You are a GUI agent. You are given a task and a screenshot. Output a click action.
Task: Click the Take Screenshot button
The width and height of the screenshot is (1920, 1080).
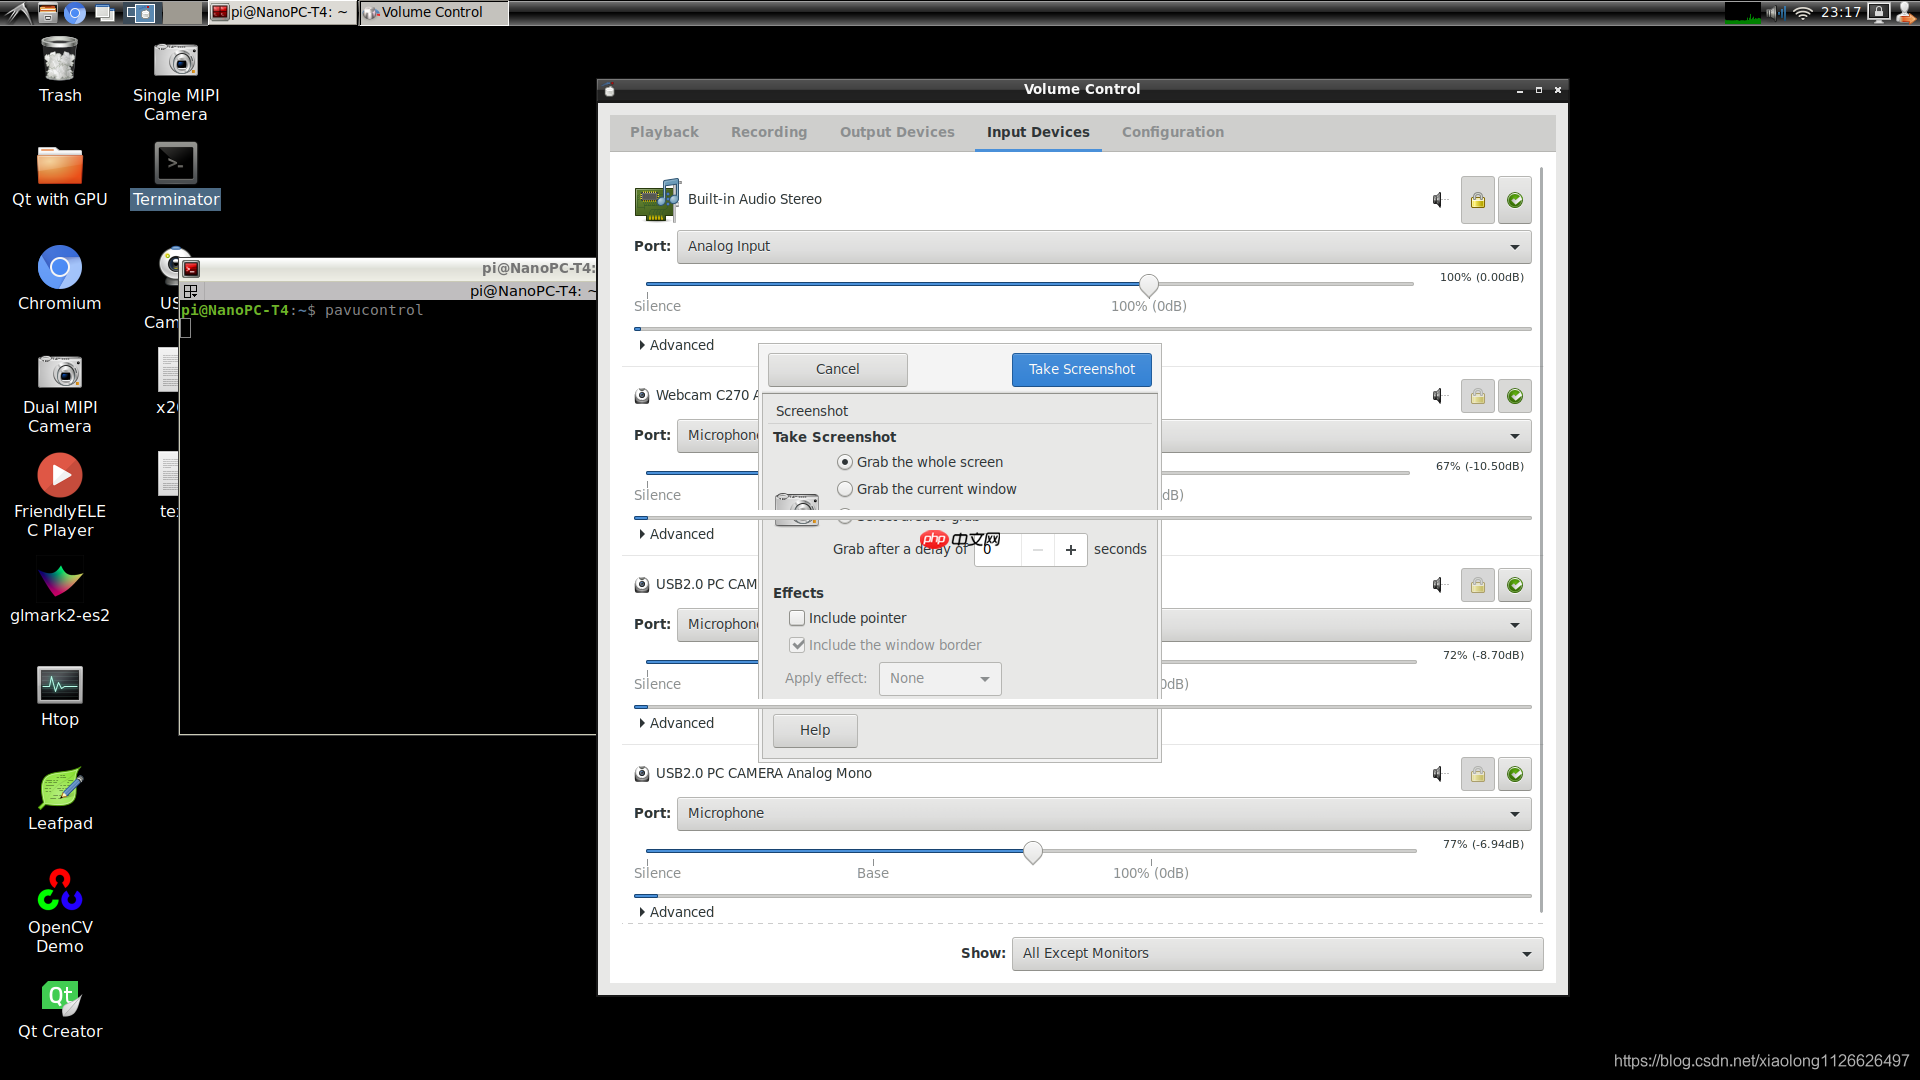[x=1081, y=369]
